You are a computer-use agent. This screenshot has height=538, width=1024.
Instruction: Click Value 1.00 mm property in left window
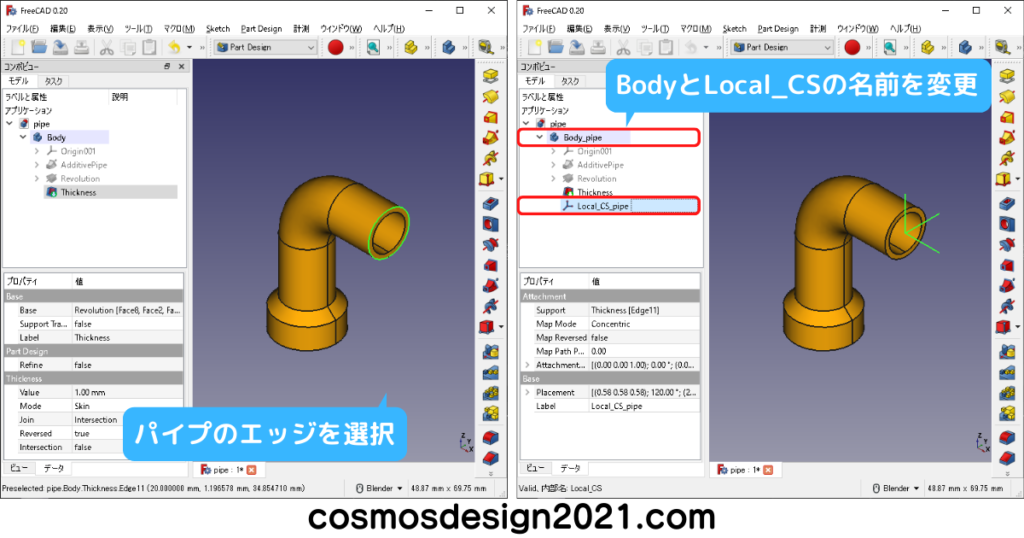click(93, 392)
